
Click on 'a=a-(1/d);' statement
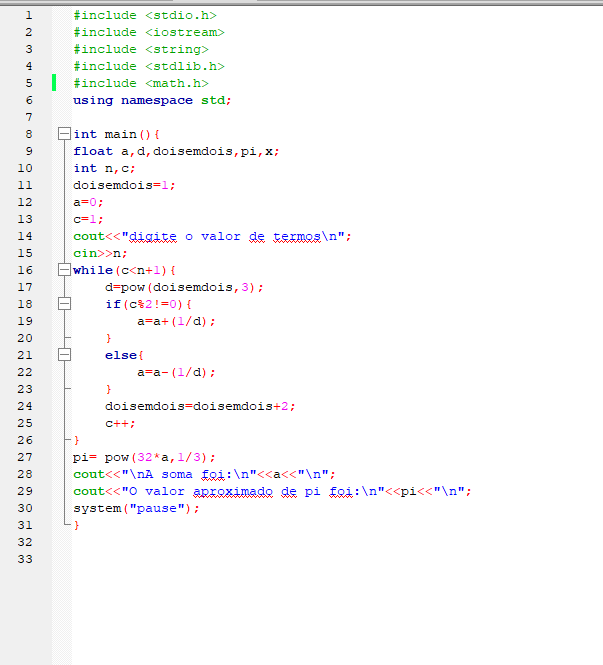click(176, 372)
